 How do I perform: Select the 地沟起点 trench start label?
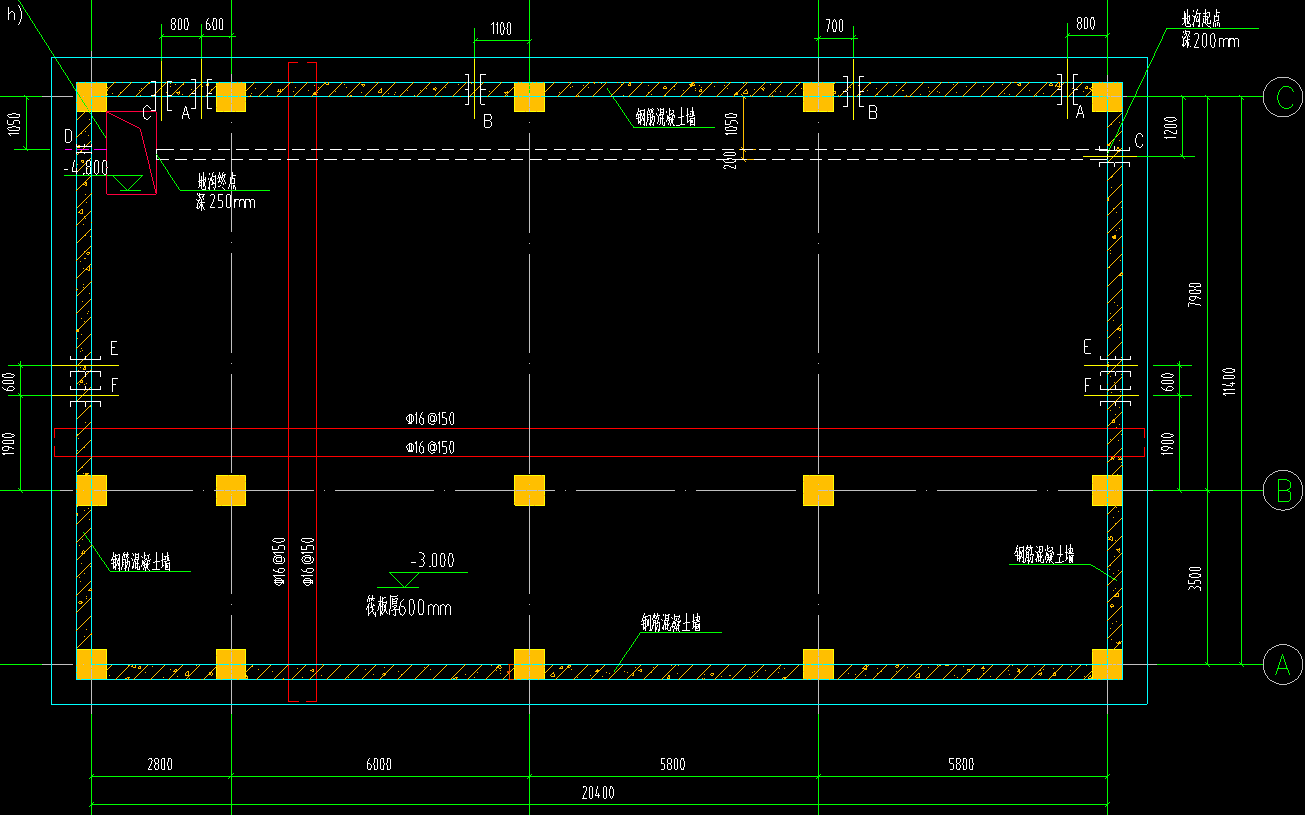pyautogui.click(x=1201, y=21)
